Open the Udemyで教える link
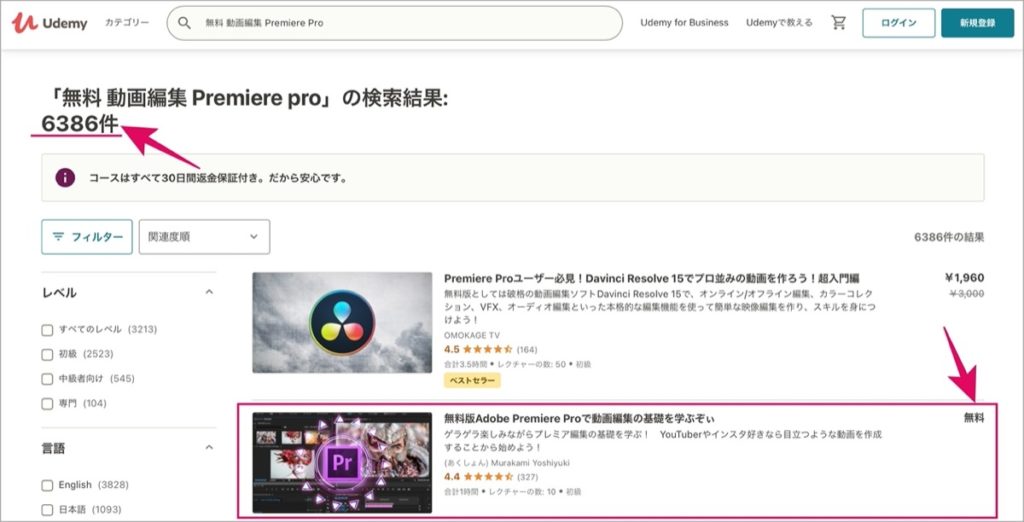This screenshot has width=1024, height=522. click(779, 23)
